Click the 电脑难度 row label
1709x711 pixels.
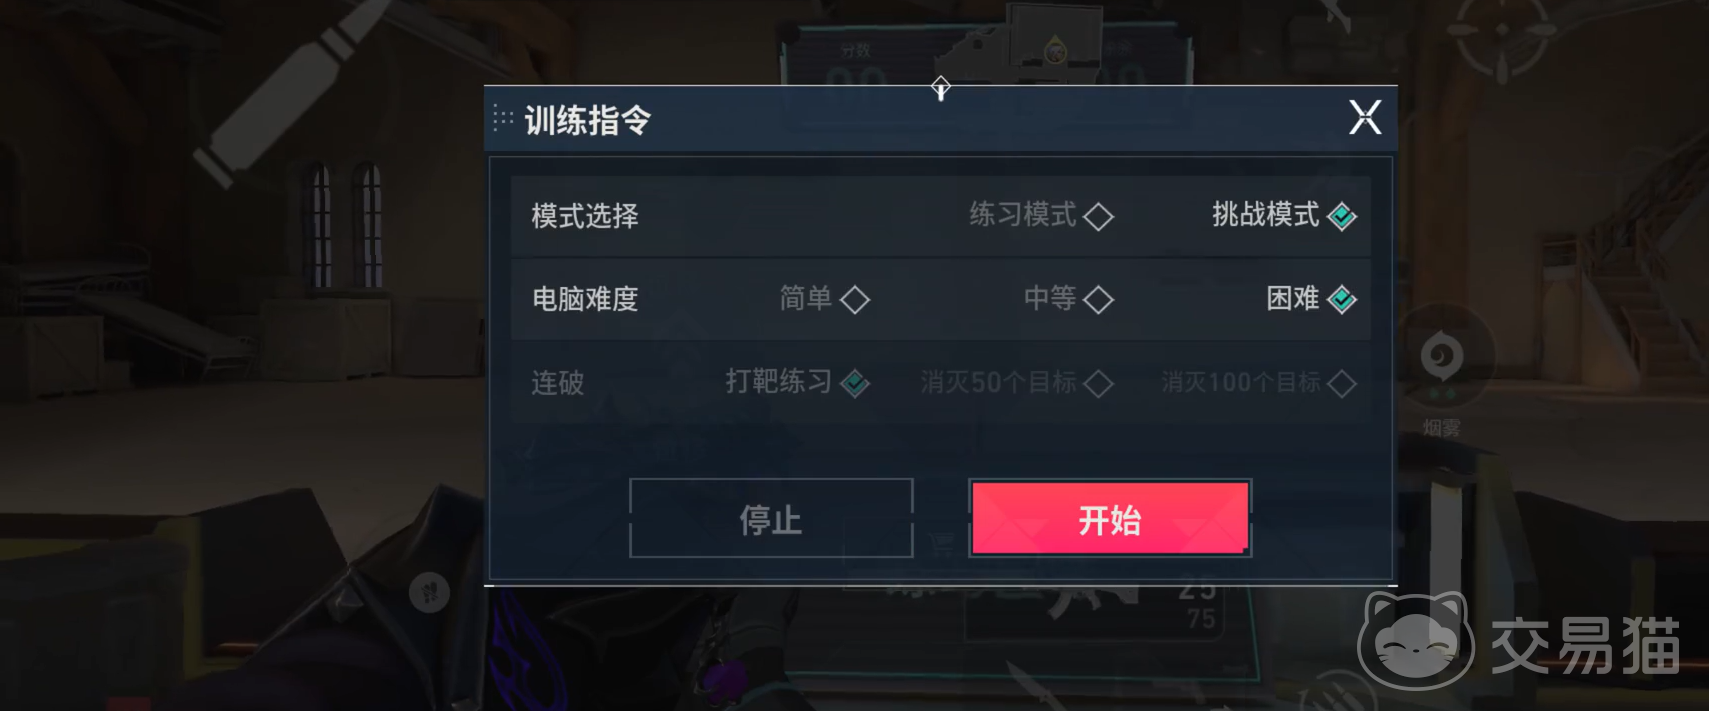click(585, 299)
